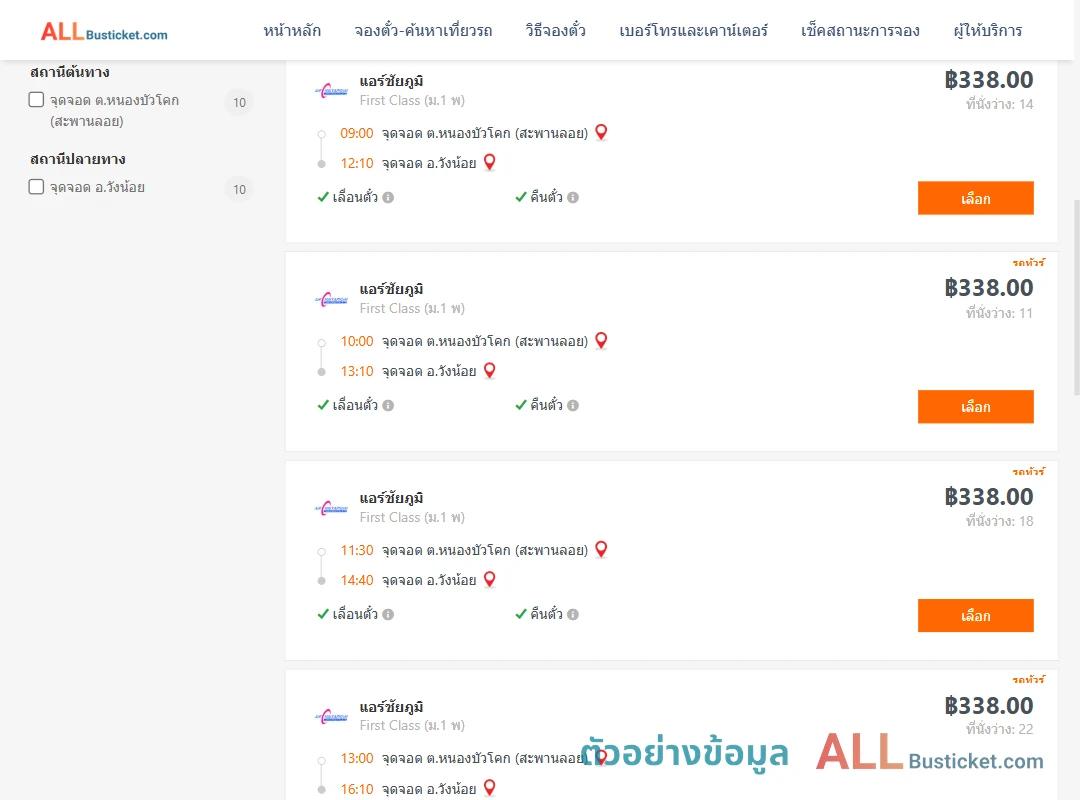1080x800 pixels.
Task: Click the 16:10 arrival time
Action: pyautogui.click(x=357, y=789)
